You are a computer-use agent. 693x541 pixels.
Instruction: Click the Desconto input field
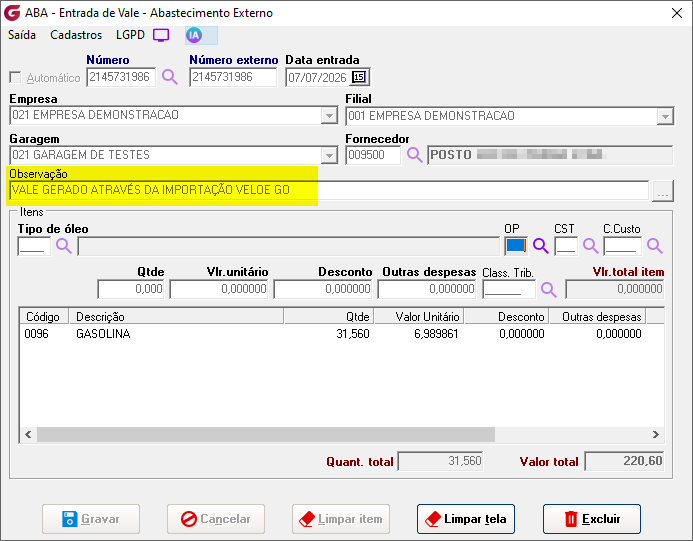[x=323, y=290]
